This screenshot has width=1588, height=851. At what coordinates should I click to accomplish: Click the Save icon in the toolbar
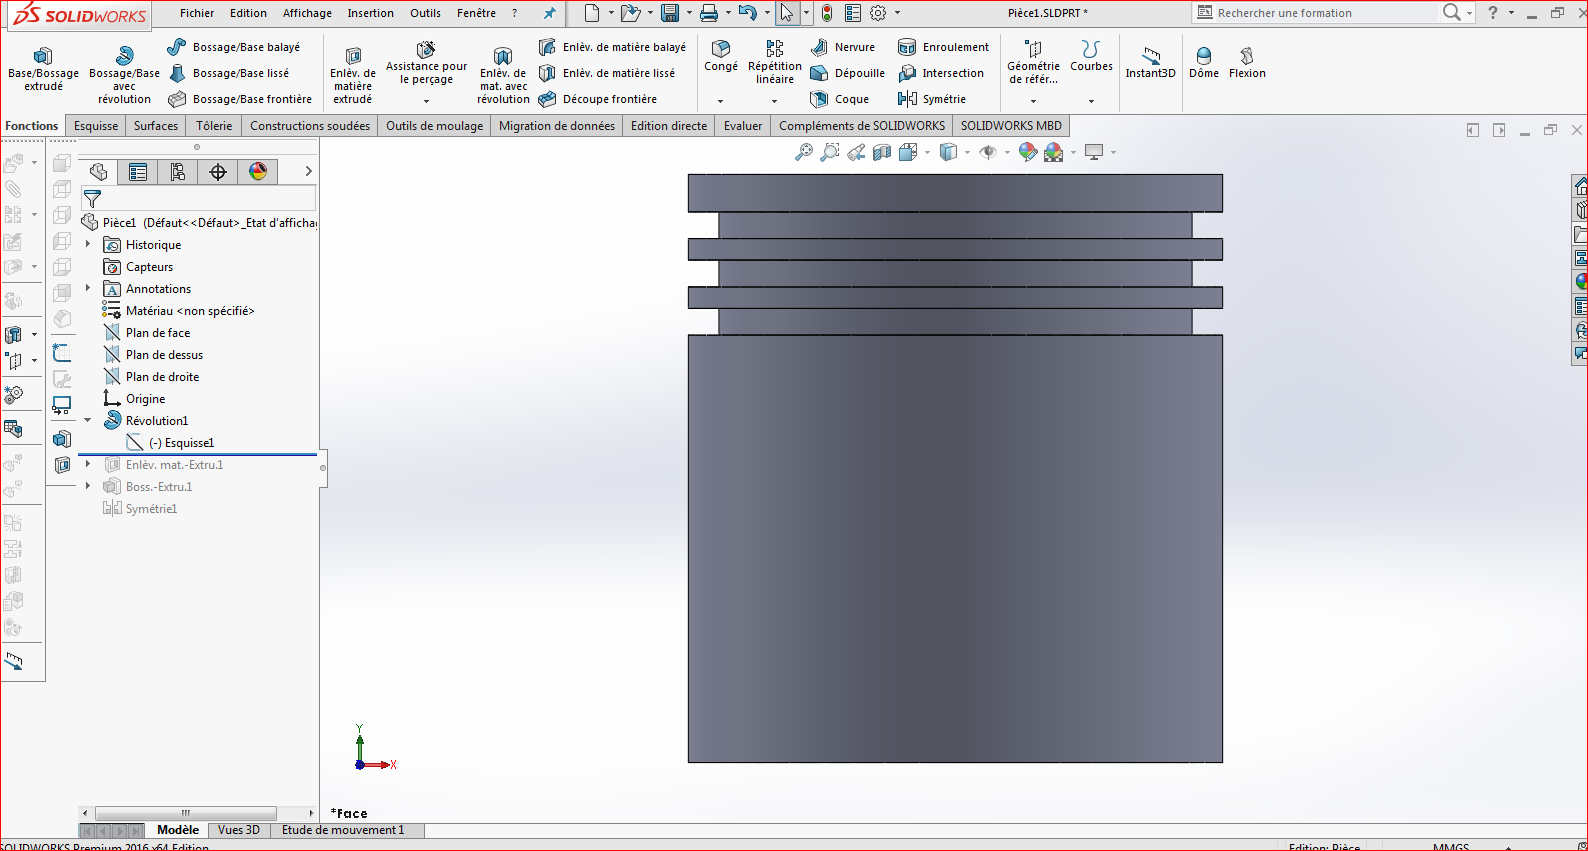click(670, 13)
